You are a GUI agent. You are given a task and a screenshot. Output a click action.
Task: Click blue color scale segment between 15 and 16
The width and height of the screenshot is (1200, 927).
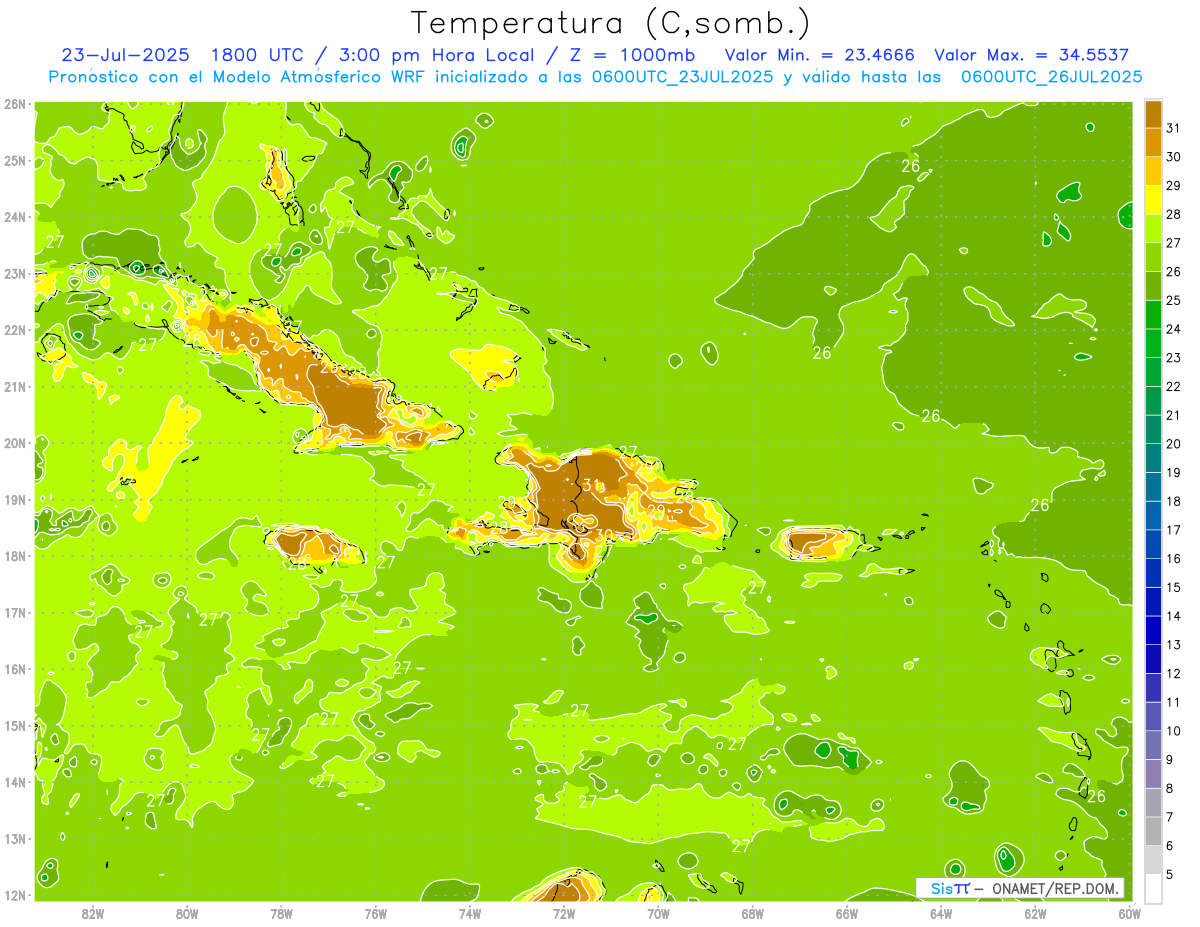click(1153, 574)
